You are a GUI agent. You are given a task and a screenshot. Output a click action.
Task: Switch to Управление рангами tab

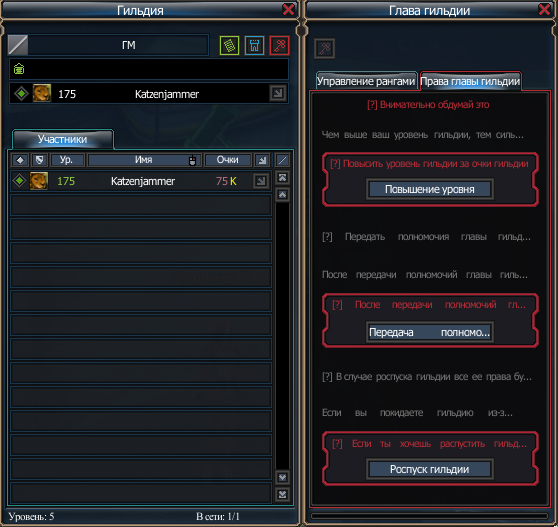(366, 81)
